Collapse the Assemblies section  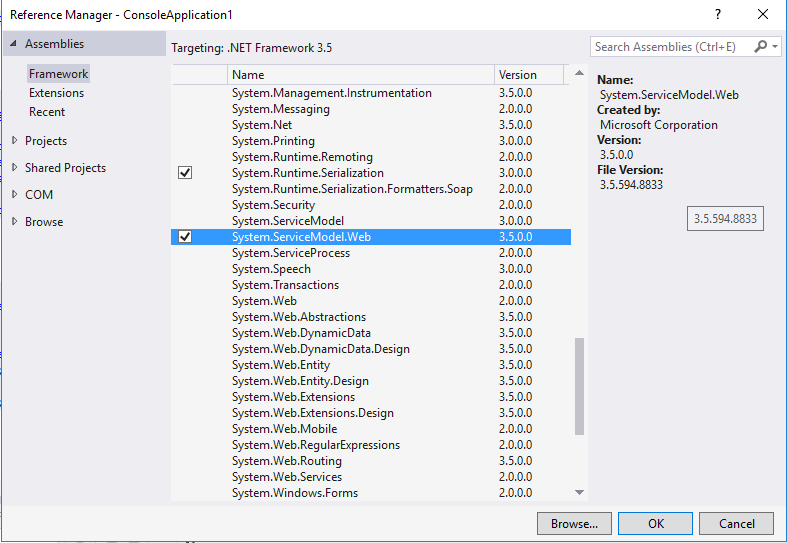(x=14, y=44)
